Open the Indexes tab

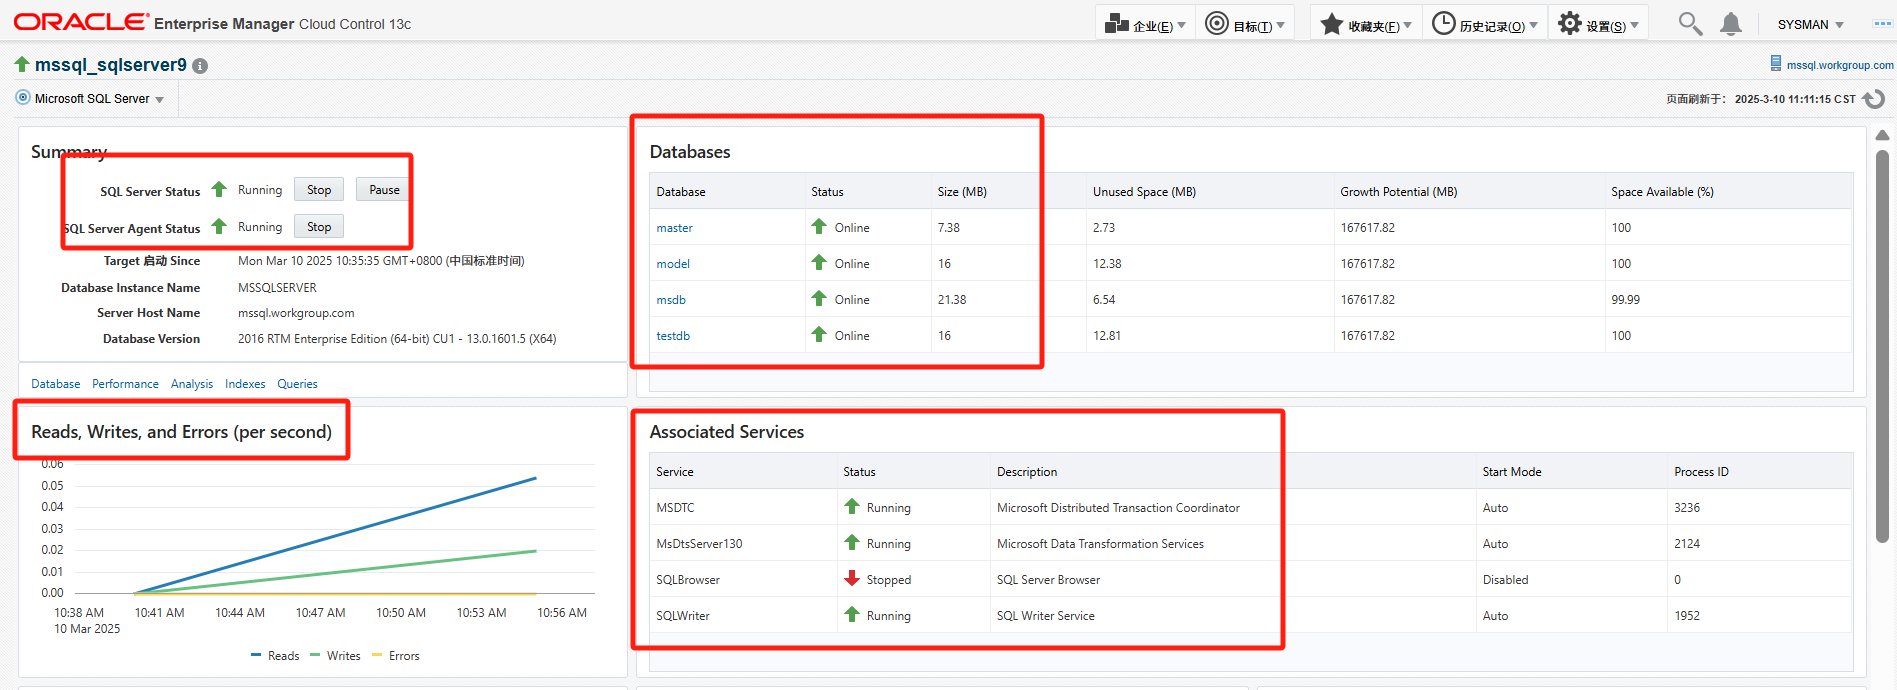(245, 384)
